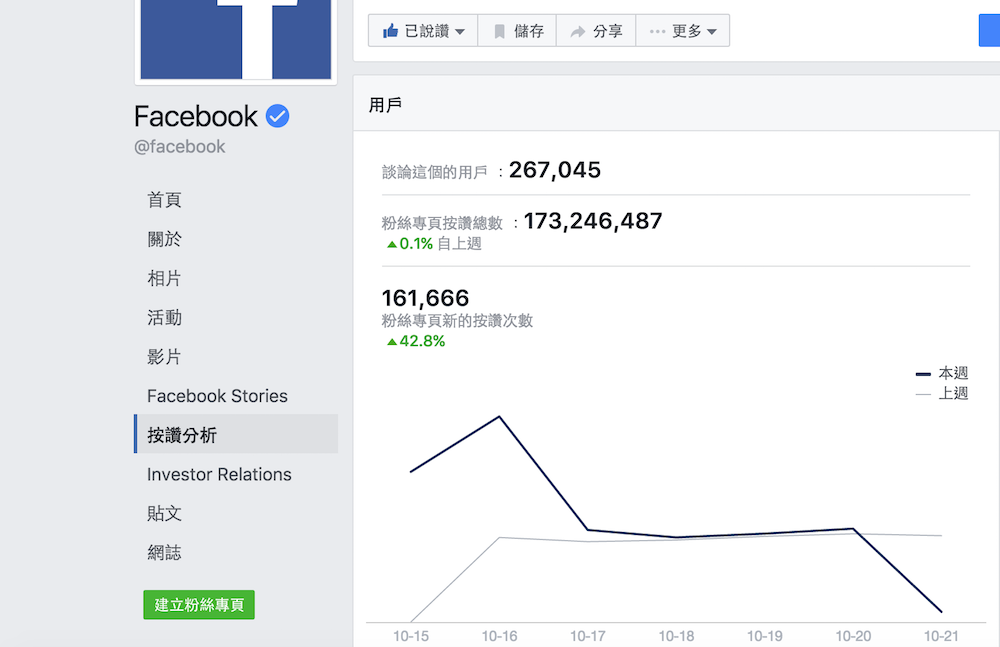Click the 用戶 panel header
Screen dimensions: 1000x647
[x=677, y=104]
